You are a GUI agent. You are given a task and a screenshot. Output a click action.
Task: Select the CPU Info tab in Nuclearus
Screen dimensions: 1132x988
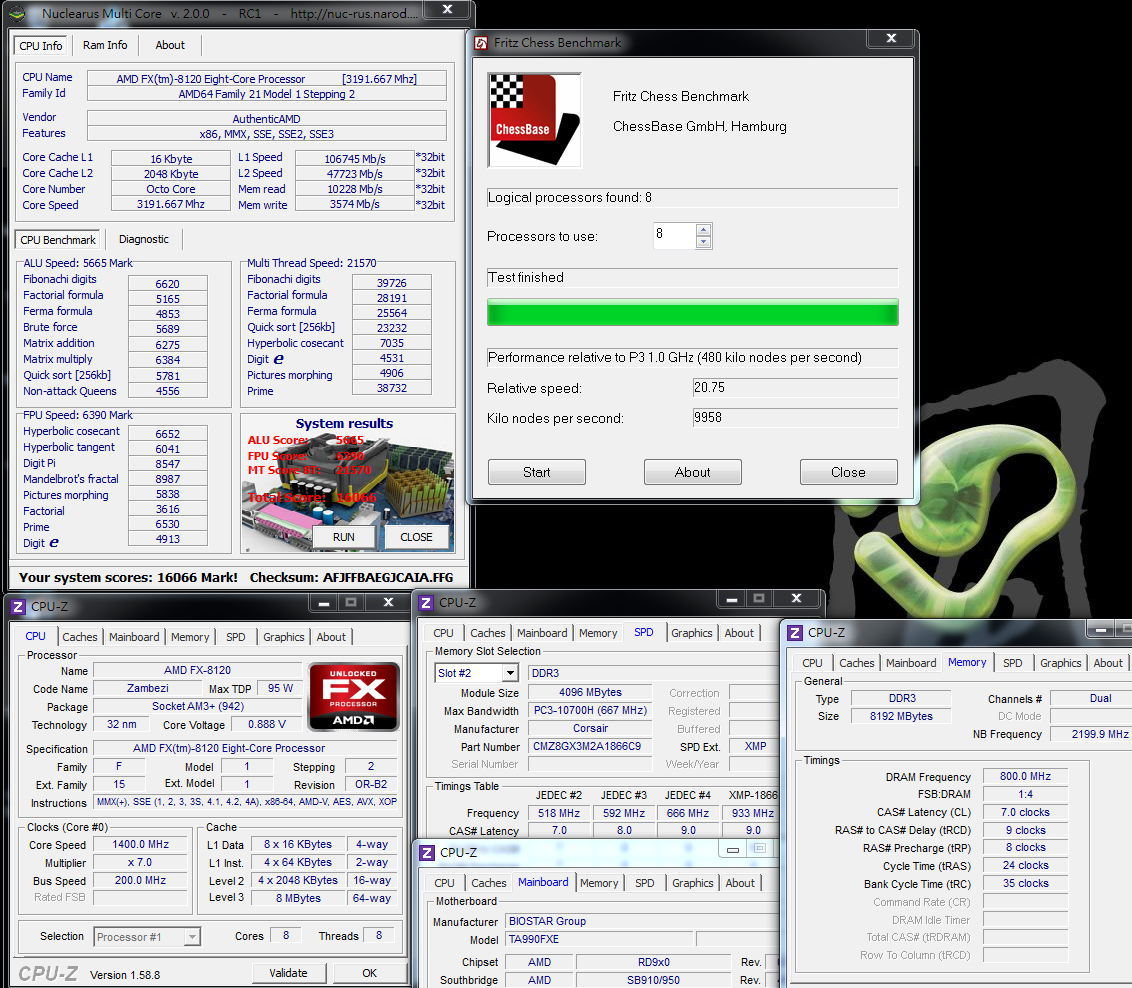pos(40,45)
